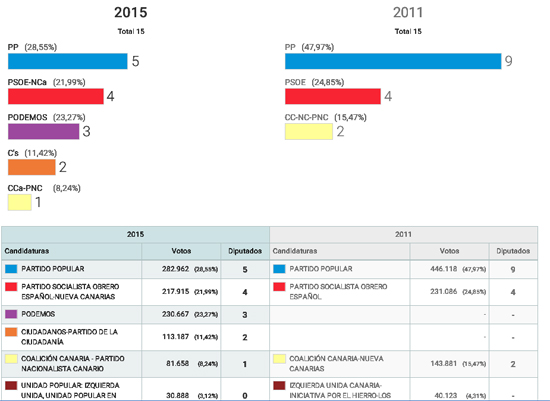Select the 2015 chart heading
Image resolution: width=550 pixels, height=401 pixels.
coord(130,13)
